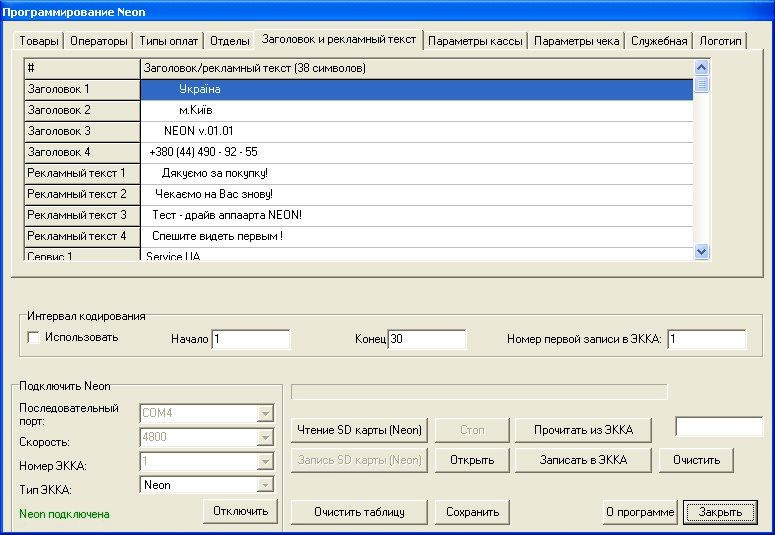Click the Стоп button

[x=472, y=430]
